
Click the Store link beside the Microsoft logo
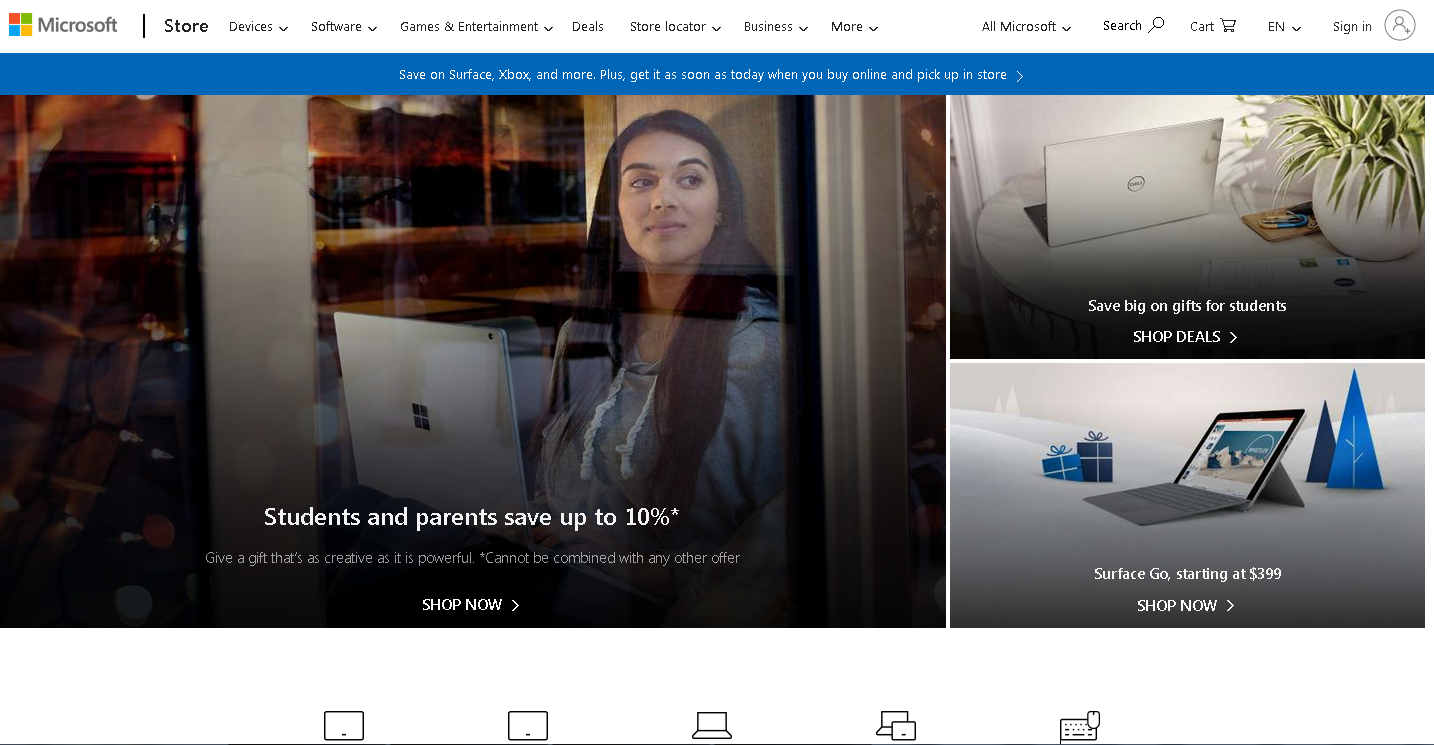(x=186, y=26)
